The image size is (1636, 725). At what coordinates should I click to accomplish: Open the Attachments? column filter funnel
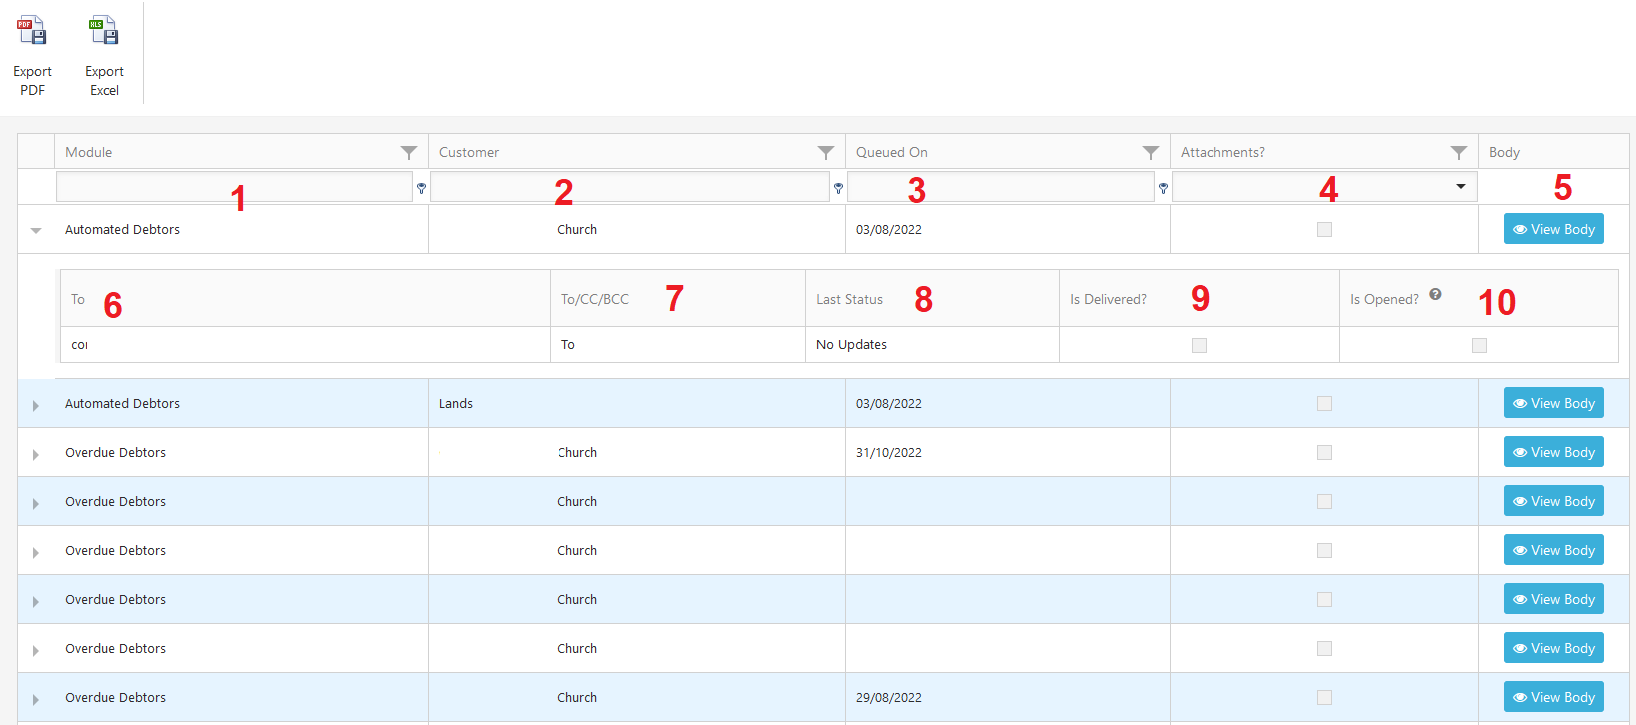coord(1459,152)
